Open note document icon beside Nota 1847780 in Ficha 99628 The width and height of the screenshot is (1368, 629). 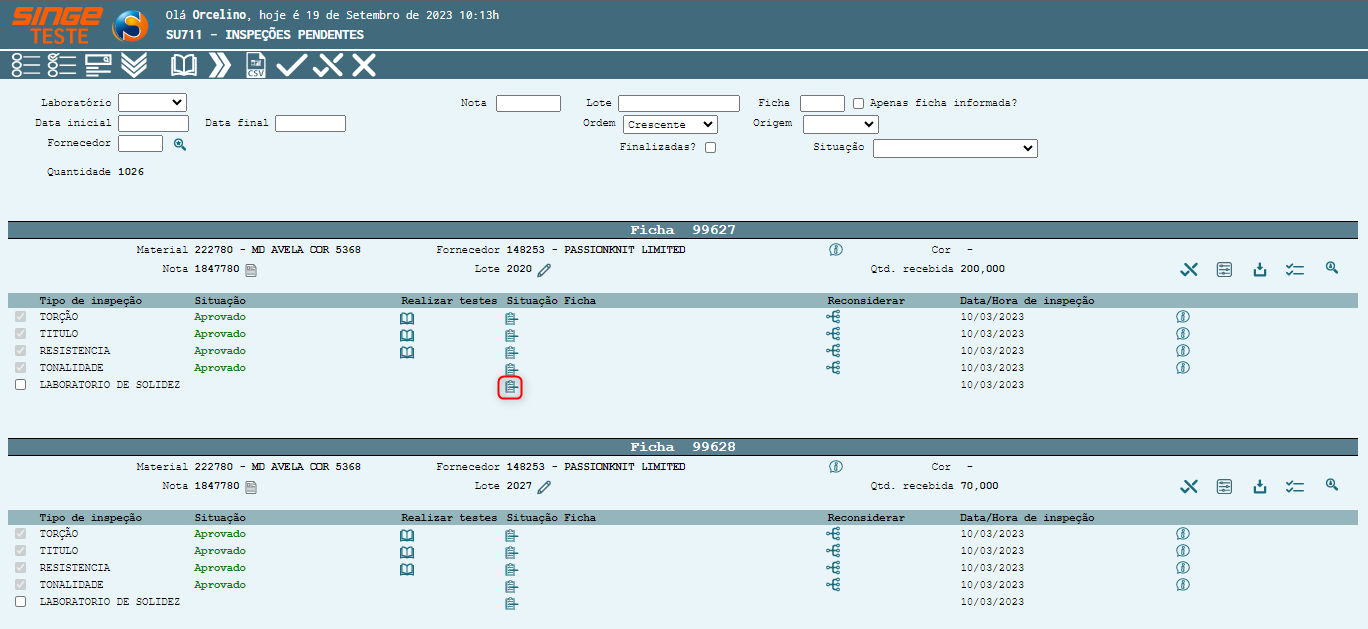click(x=251, y=487)
